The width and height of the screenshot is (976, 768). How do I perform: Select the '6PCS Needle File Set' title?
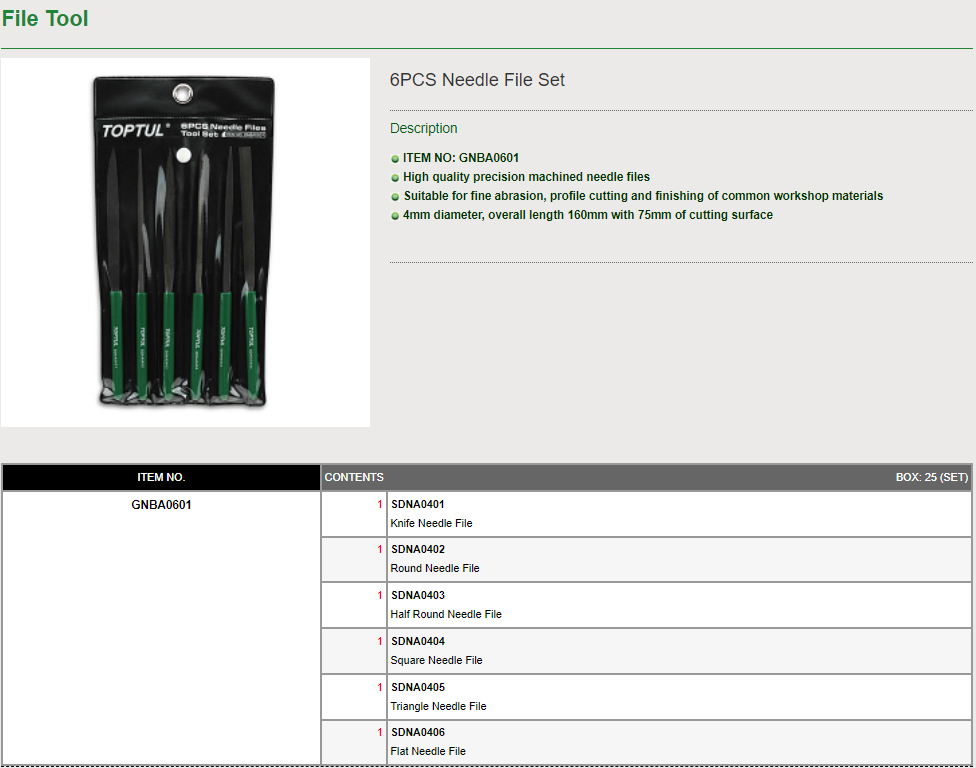477,80
